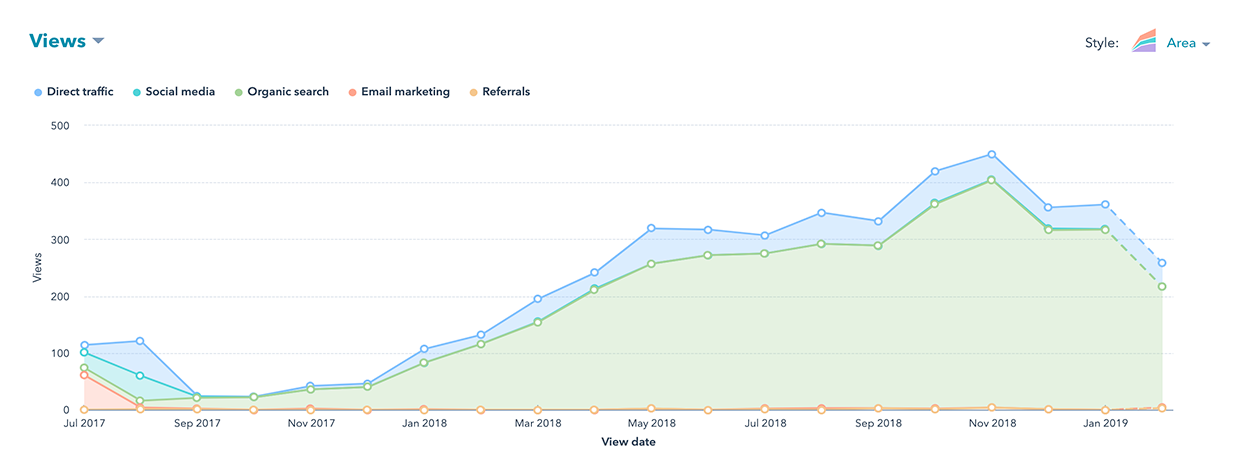Select Direct traffic point at May 2018
This screenshot has height=473, width=1235.
[651, 228]
